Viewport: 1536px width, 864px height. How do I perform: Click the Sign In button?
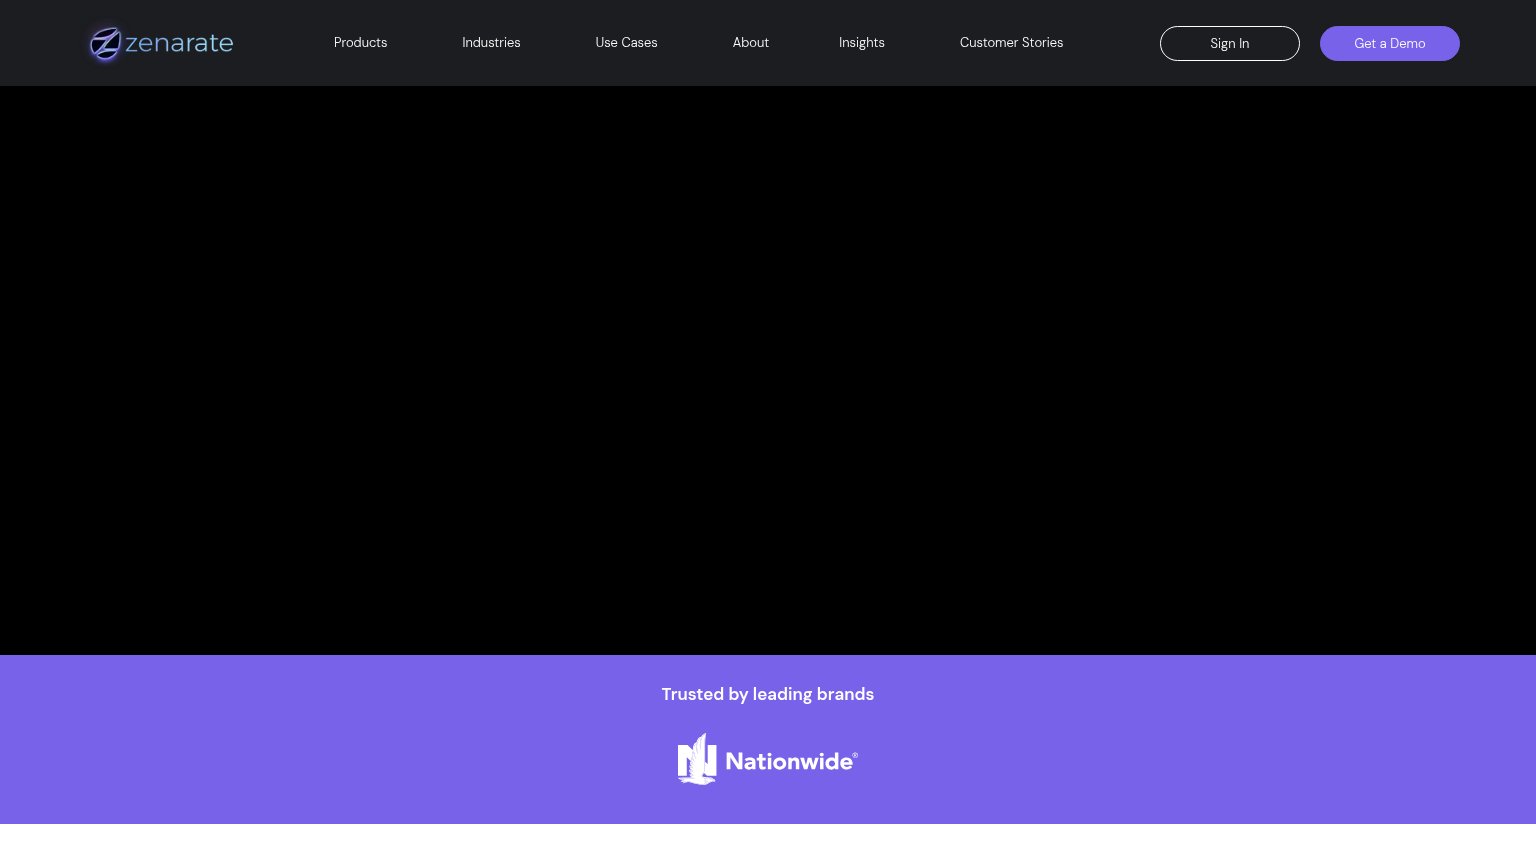point(1230,43)
